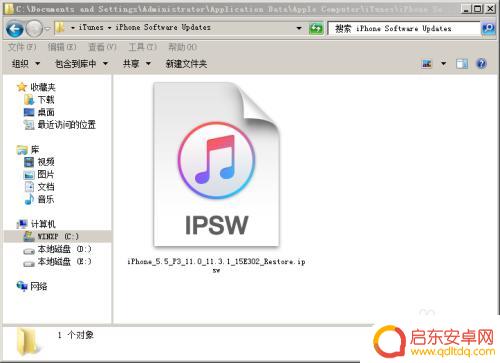Expand arrow before iPhone Software Updates breadcrumb
The height and width of the screenshot is (363, 500).
[109, 28]
